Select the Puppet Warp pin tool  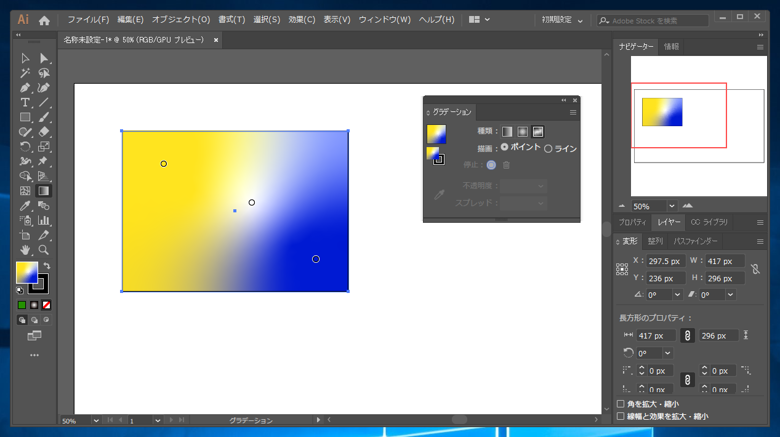pos(44,161)
